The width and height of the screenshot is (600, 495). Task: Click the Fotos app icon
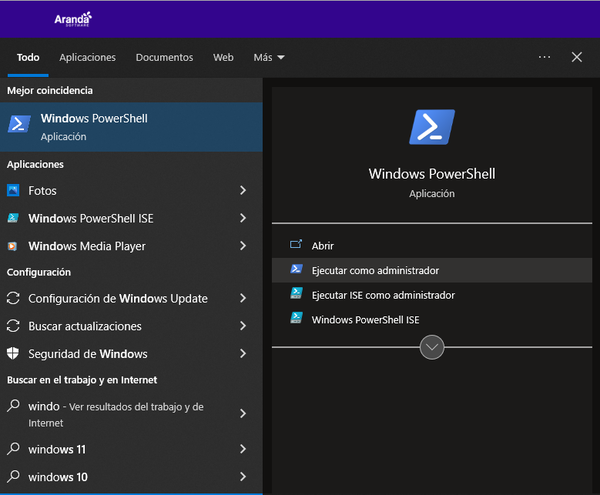coord(13,190)
